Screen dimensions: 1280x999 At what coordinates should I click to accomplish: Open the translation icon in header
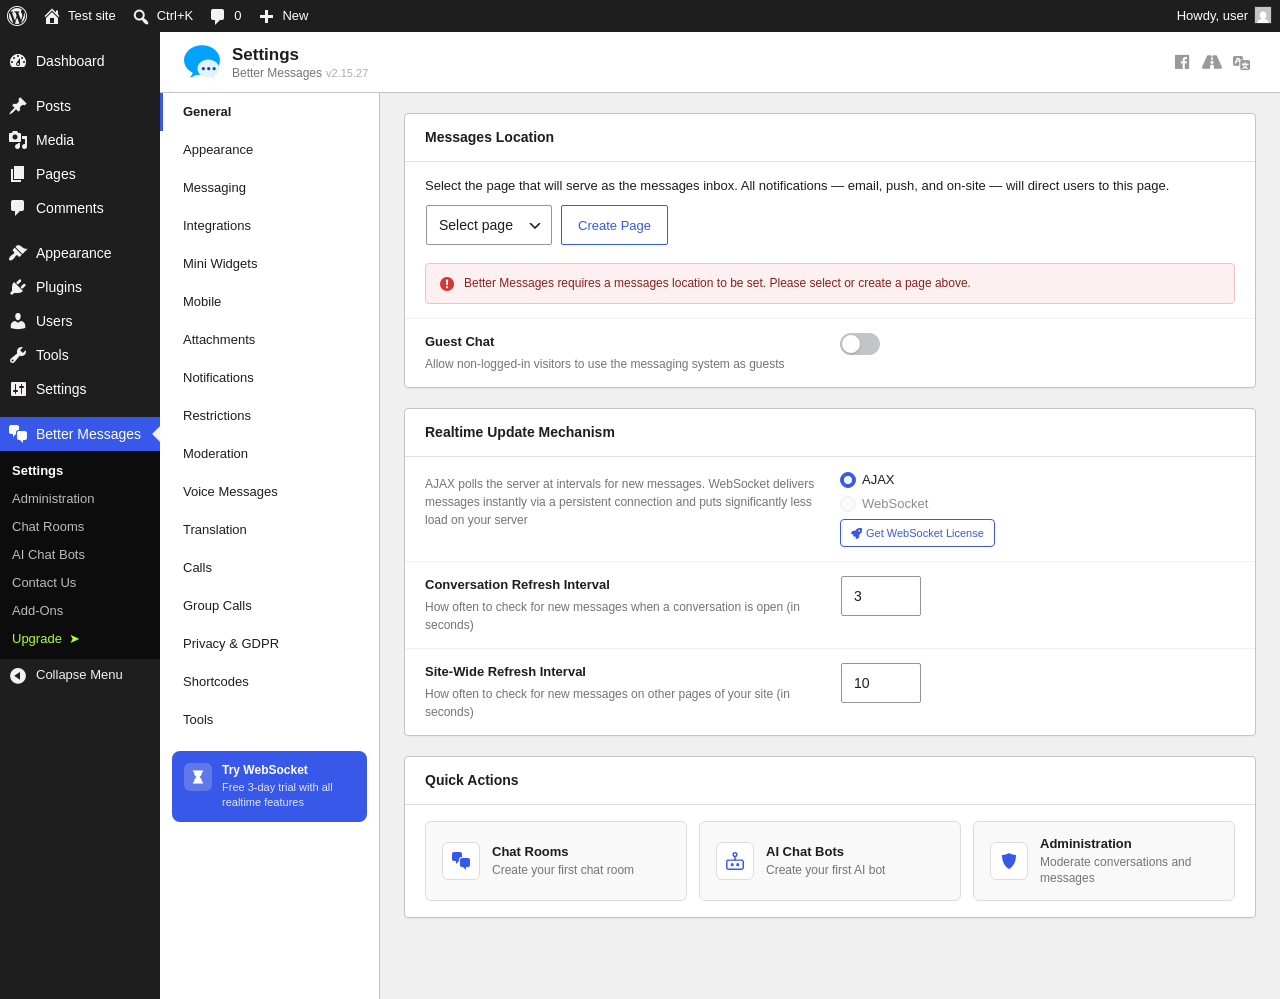coord(1241,62)
